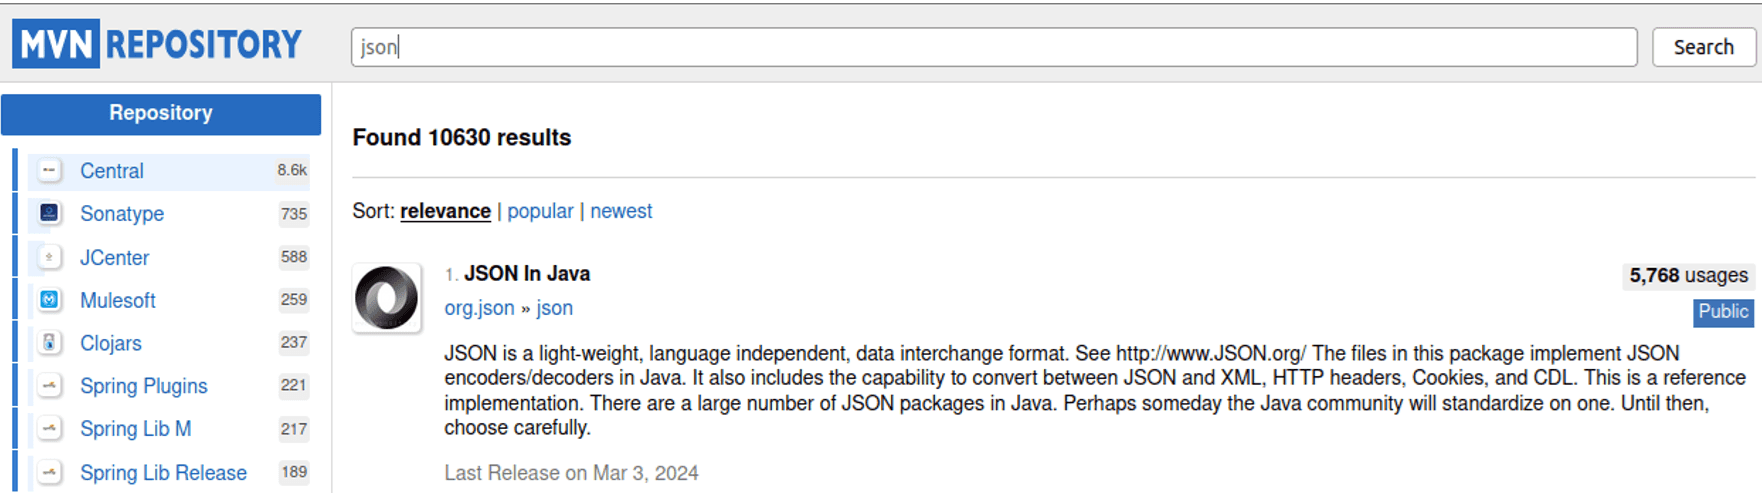Click the Clojars repository icon
Screen dimensions: 1762x493
point(49,343)
